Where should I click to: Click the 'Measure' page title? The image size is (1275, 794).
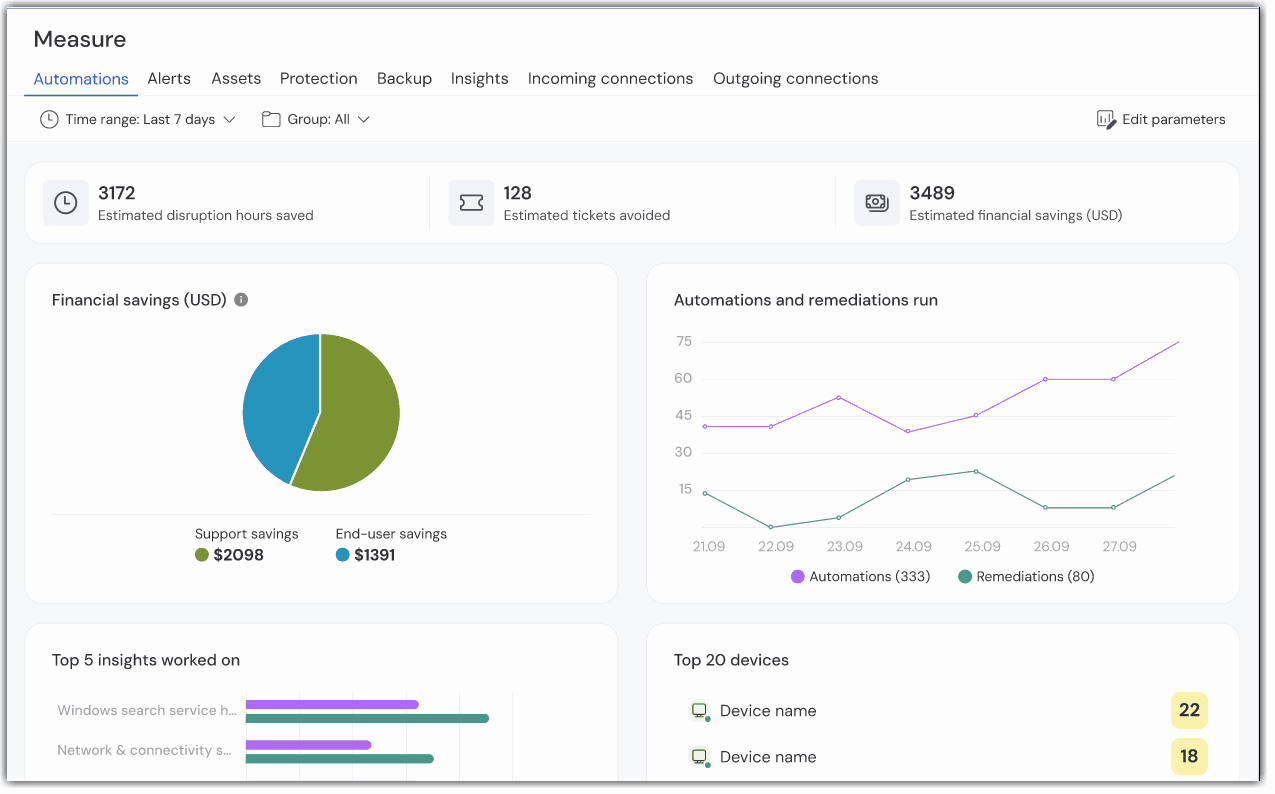[x=80, y=39]
